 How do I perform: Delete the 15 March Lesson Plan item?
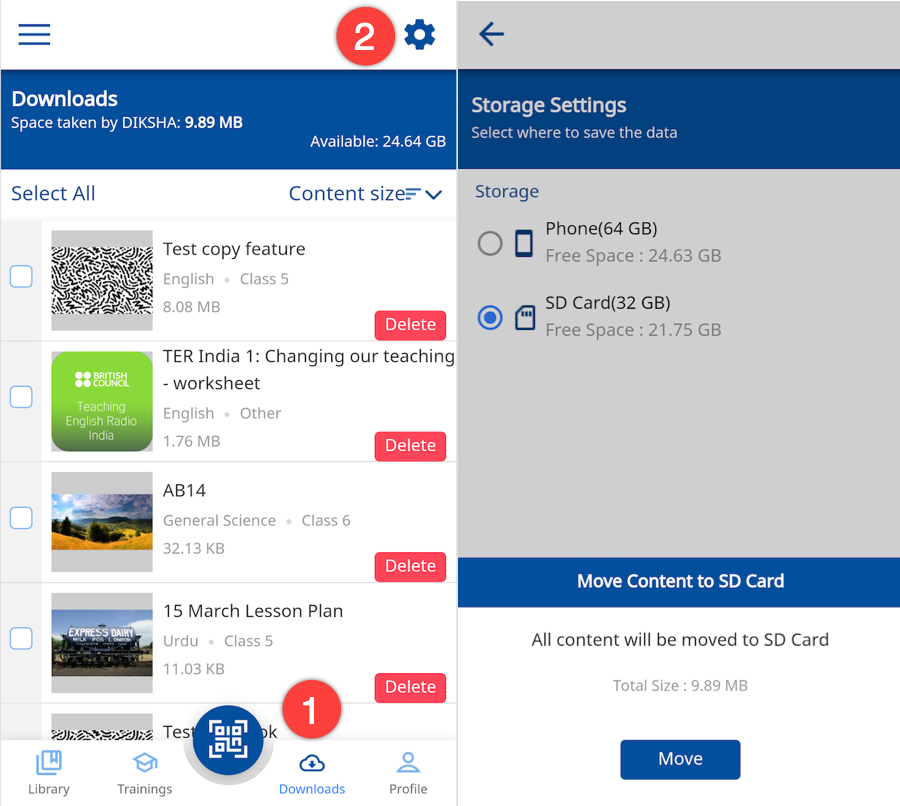pyautogui.click(x=410, y=687)
